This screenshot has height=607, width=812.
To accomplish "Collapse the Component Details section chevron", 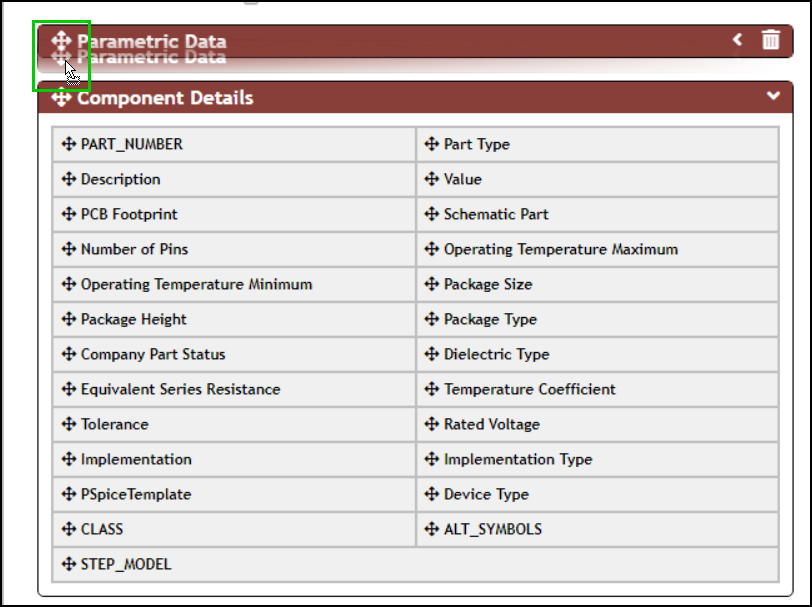I will [x=772, y=96].
